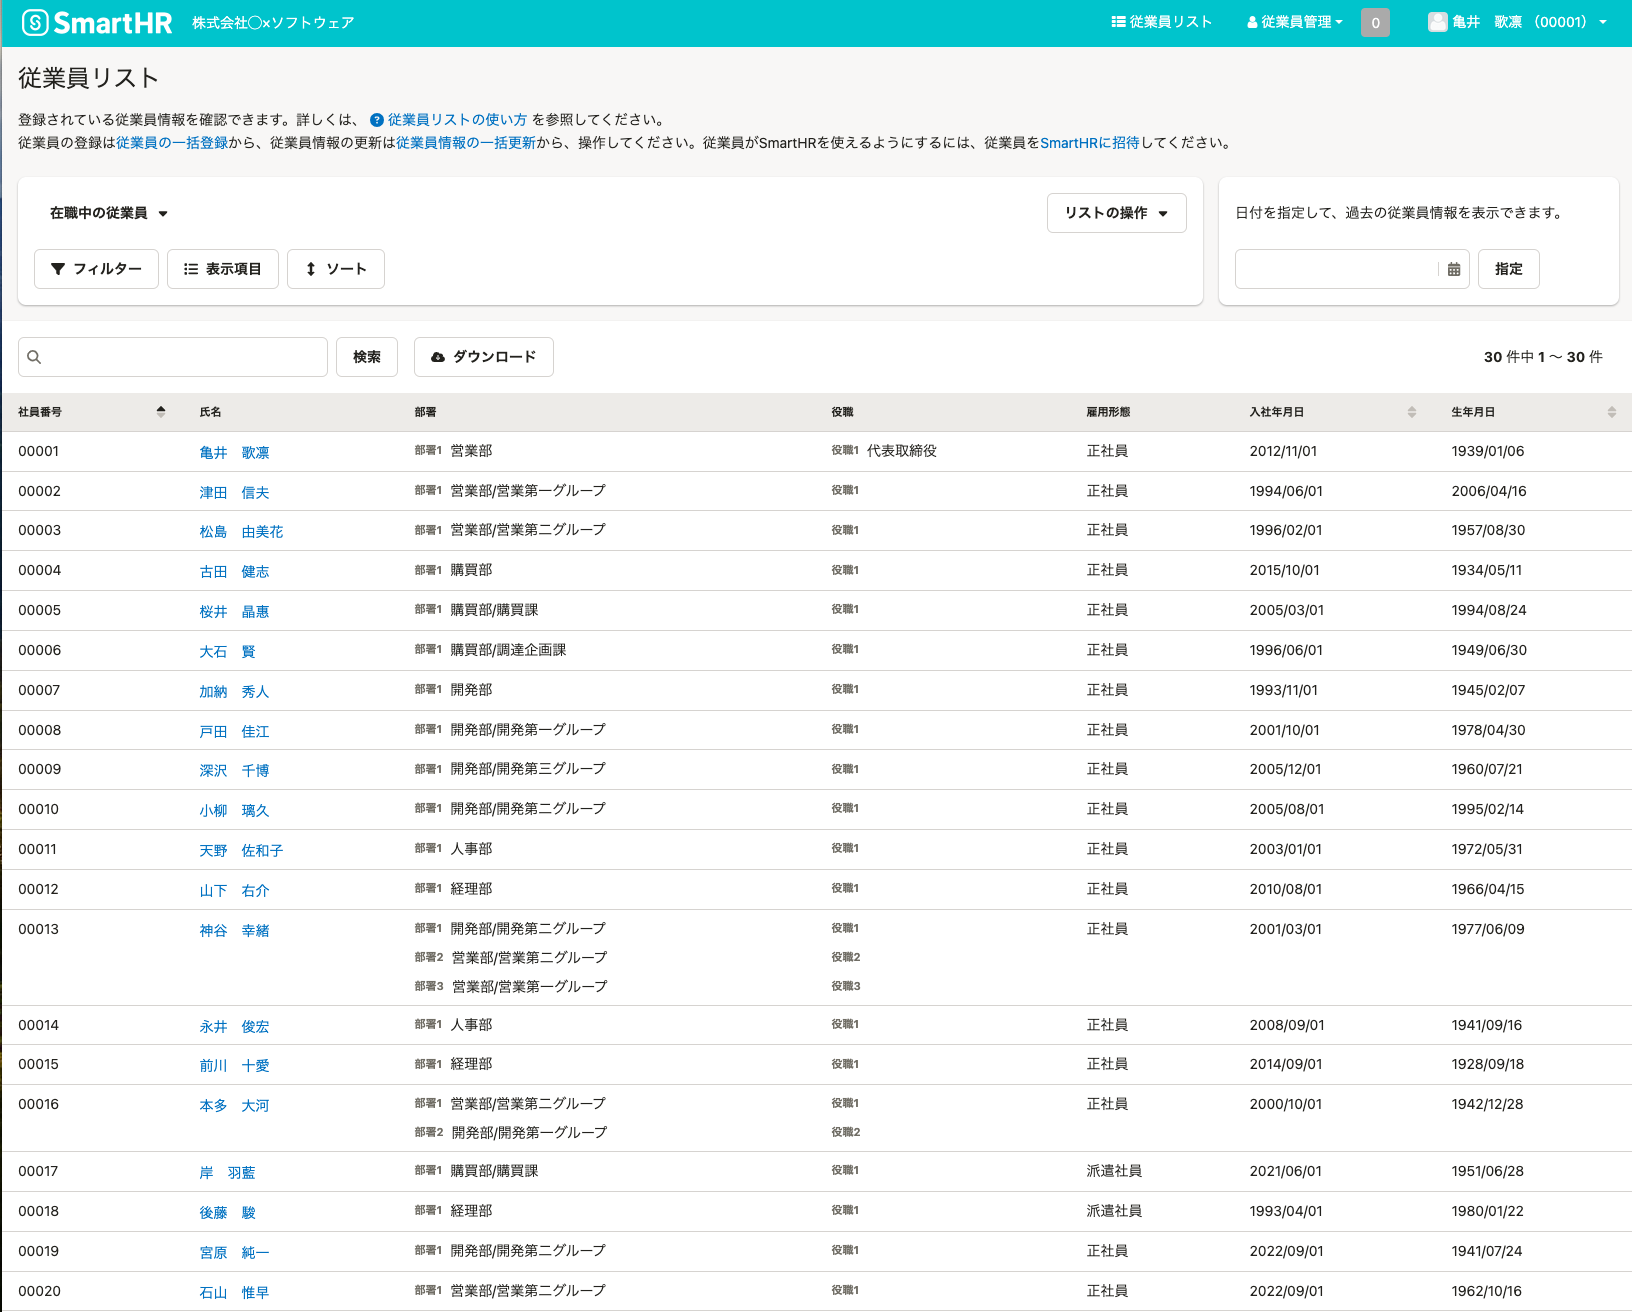Click the 表示項目 button
1632x1312 pixels.
(222, 269)
